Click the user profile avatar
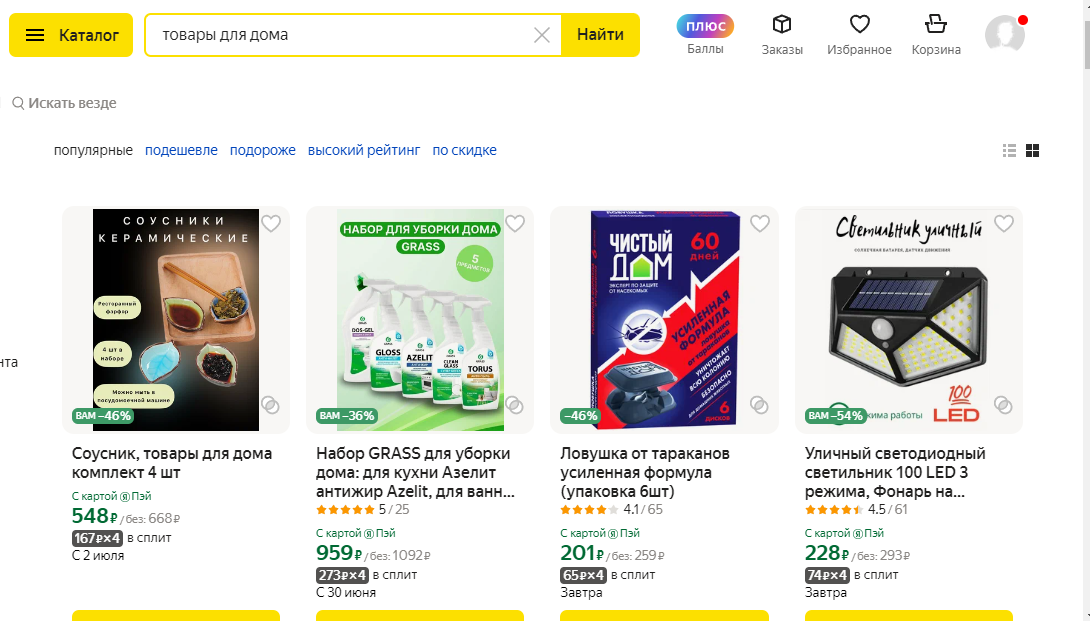Viewport: 1090px width, 621px height. coord(1004,34)
